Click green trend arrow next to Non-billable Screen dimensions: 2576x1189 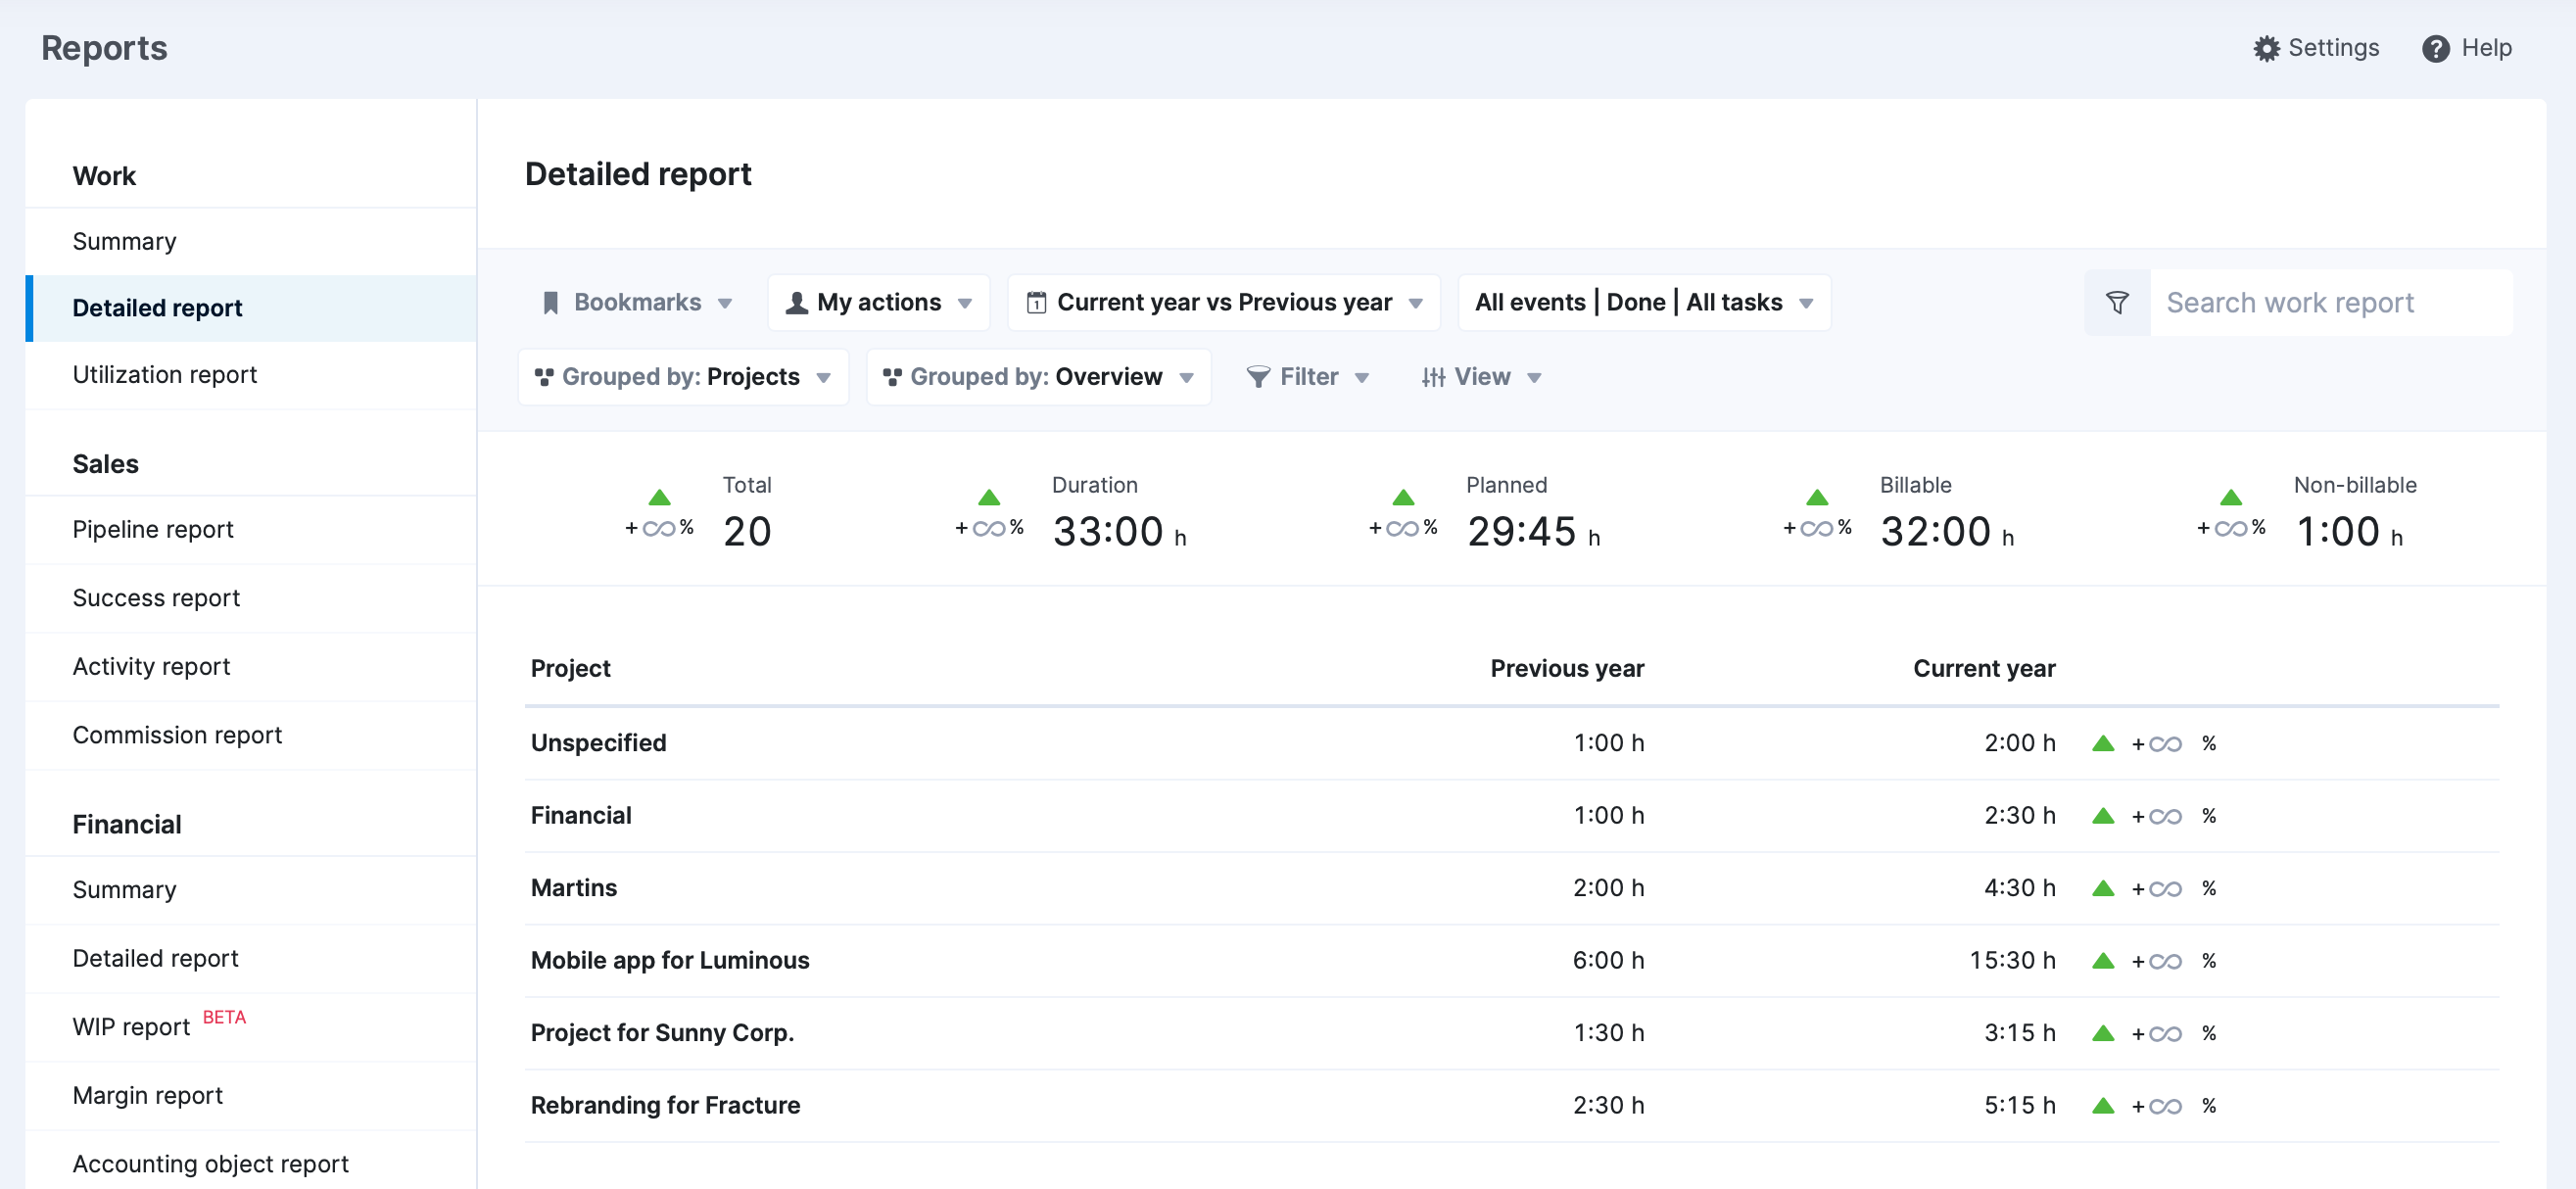tap(2230, 497)
